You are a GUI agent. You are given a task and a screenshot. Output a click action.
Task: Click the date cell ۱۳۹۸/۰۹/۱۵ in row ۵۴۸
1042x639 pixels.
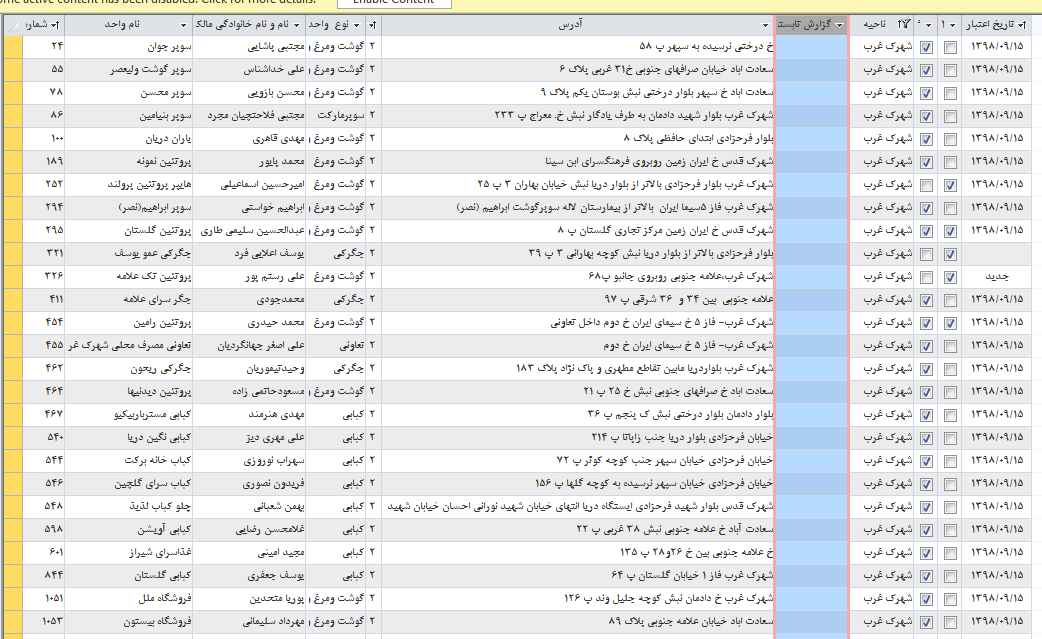tap(996, 507)
